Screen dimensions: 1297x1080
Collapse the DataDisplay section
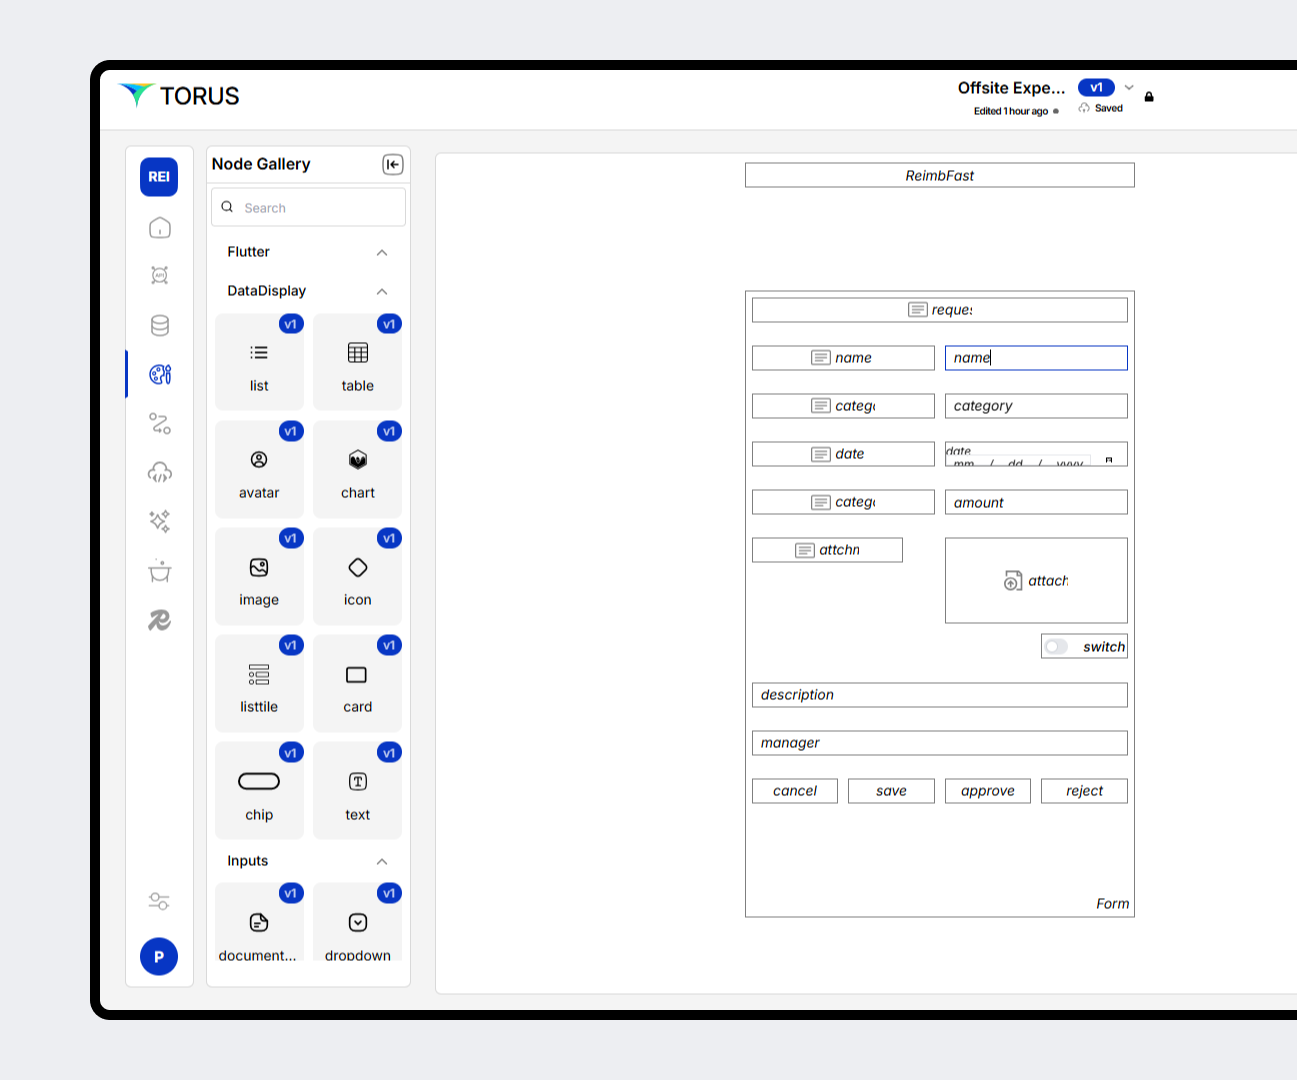point(381,291)
